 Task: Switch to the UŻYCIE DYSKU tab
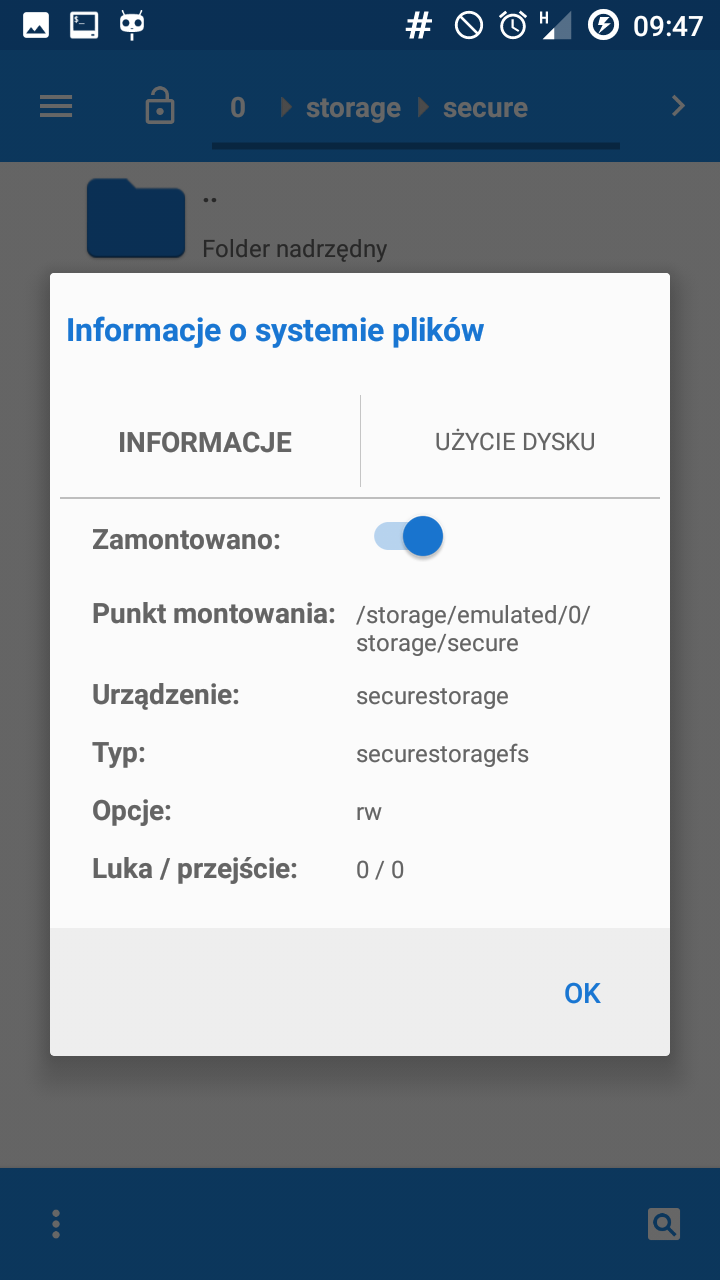[x=515, y=442]
